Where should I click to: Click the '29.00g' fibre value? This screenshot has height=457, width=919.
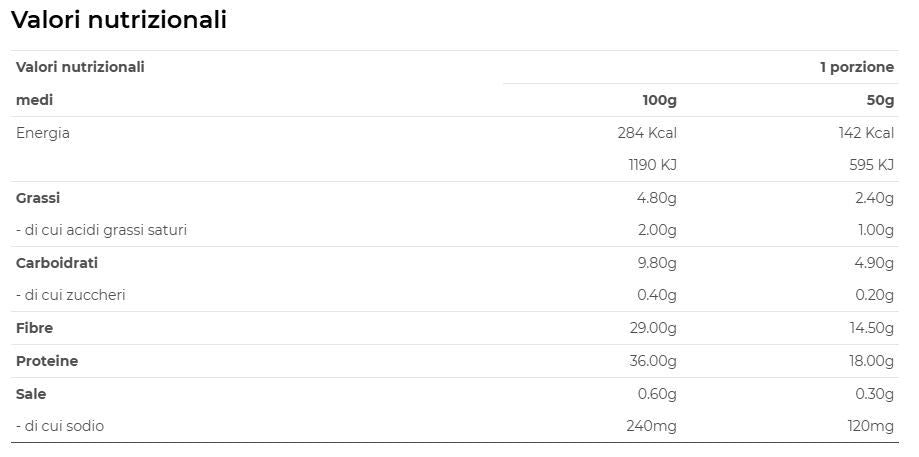(651, 328)
